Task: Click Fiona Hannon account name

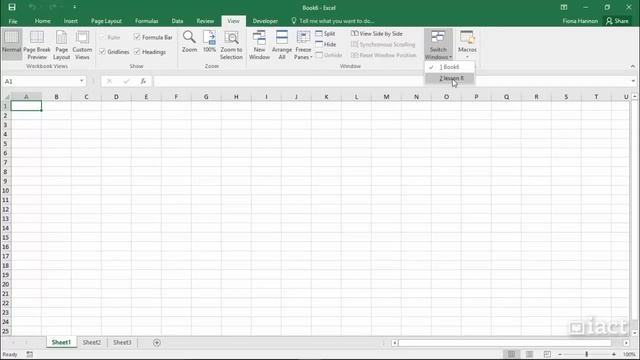Action: tap(580, 21)
